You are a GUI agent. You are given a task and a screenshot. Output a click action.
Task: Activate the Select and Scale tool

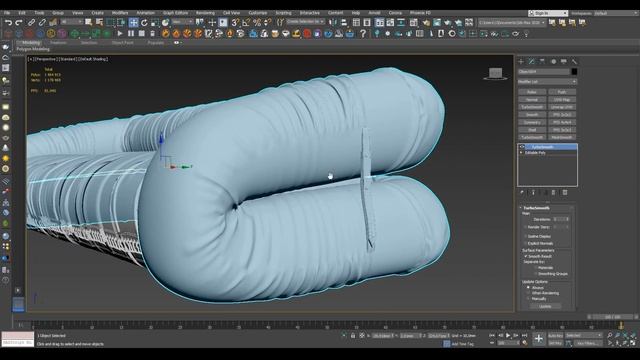click(x=155, y=22)
